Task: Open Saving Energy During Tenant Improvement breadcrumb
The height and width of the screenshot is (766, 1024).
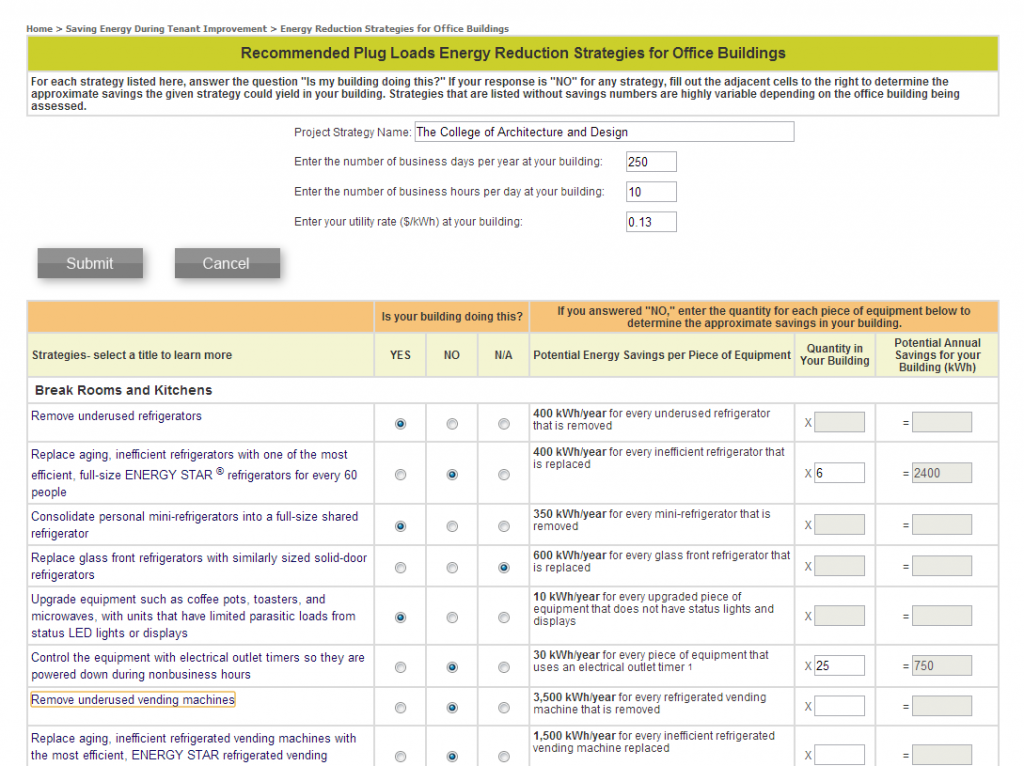Action: pyautogui.click(x=166, y=29)
